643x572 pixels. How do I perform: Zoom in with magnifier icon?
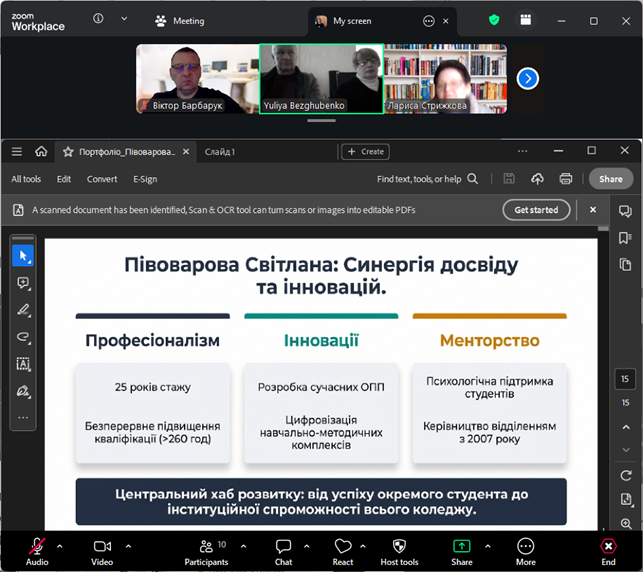pyautogui.click(x=626, y=524)
